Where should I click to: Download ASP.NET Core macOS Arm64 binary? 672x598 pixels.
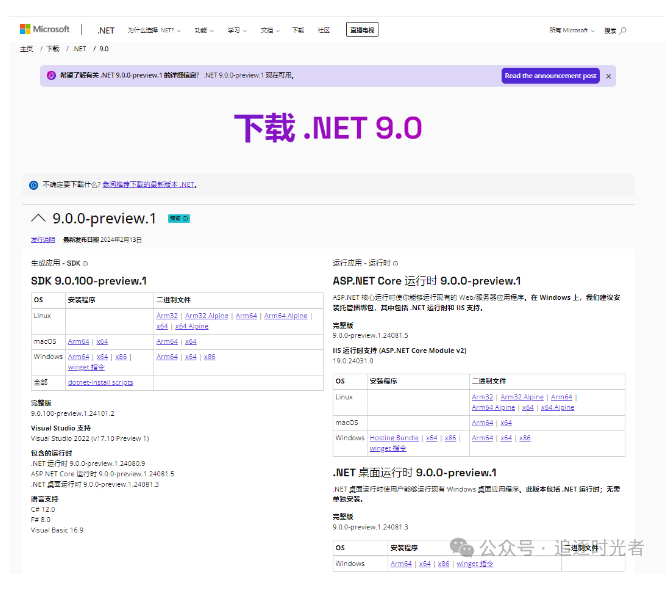point(482,423)
